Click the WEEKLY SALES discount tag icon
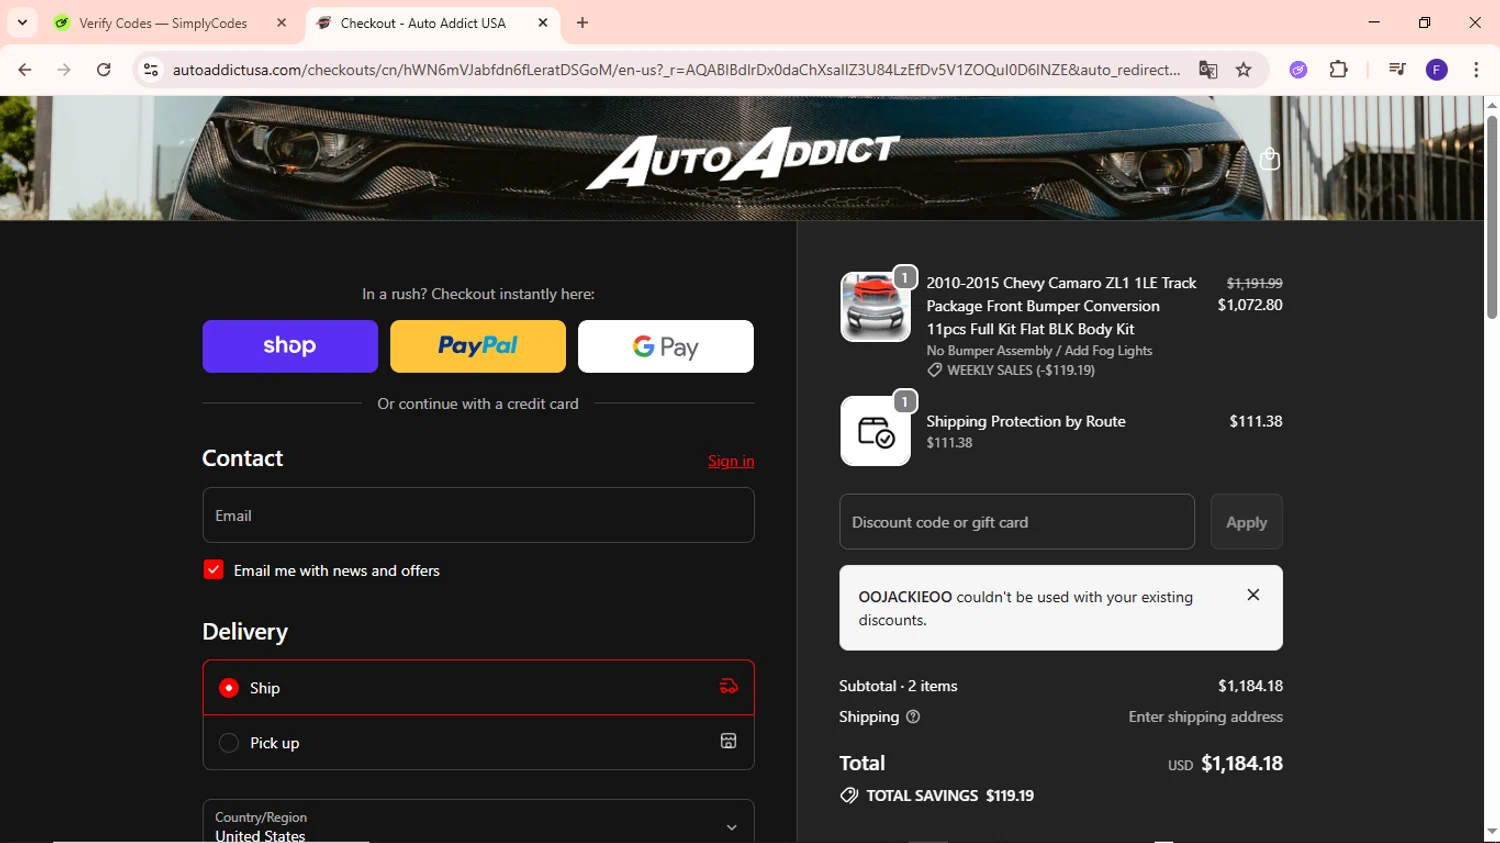1500x843 pixels. pyautogui.click(x=934, y=370)
